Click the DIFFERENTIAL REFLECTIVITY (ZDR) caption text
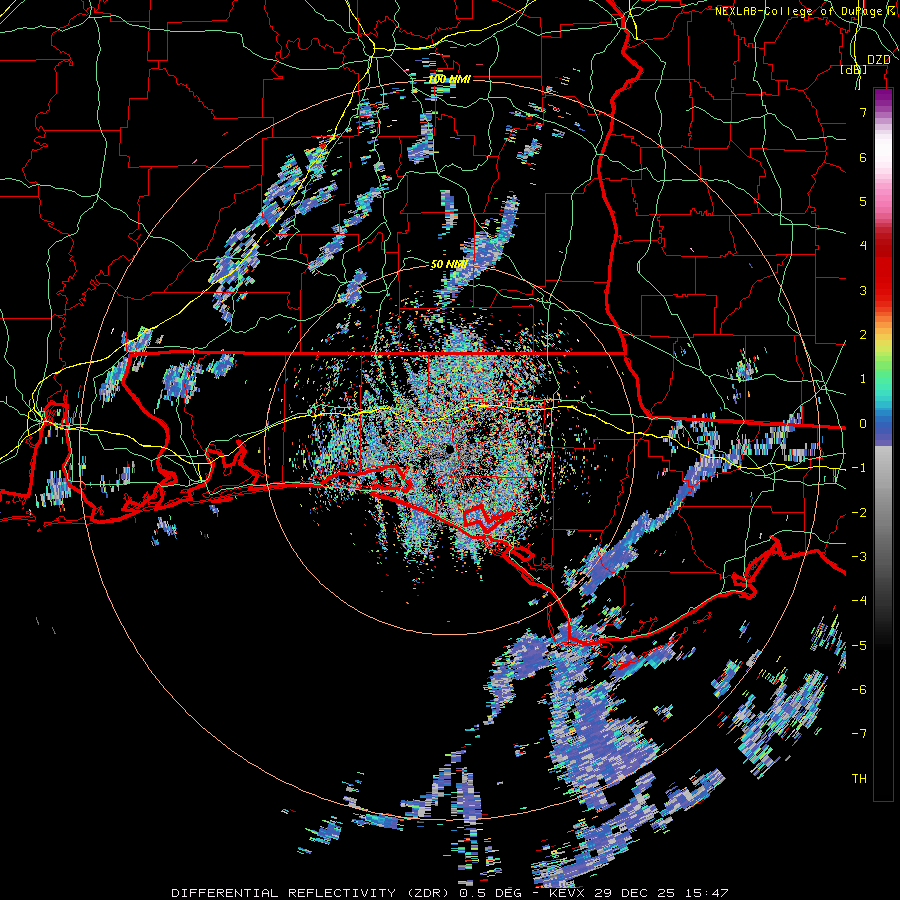 pos(312,893)
